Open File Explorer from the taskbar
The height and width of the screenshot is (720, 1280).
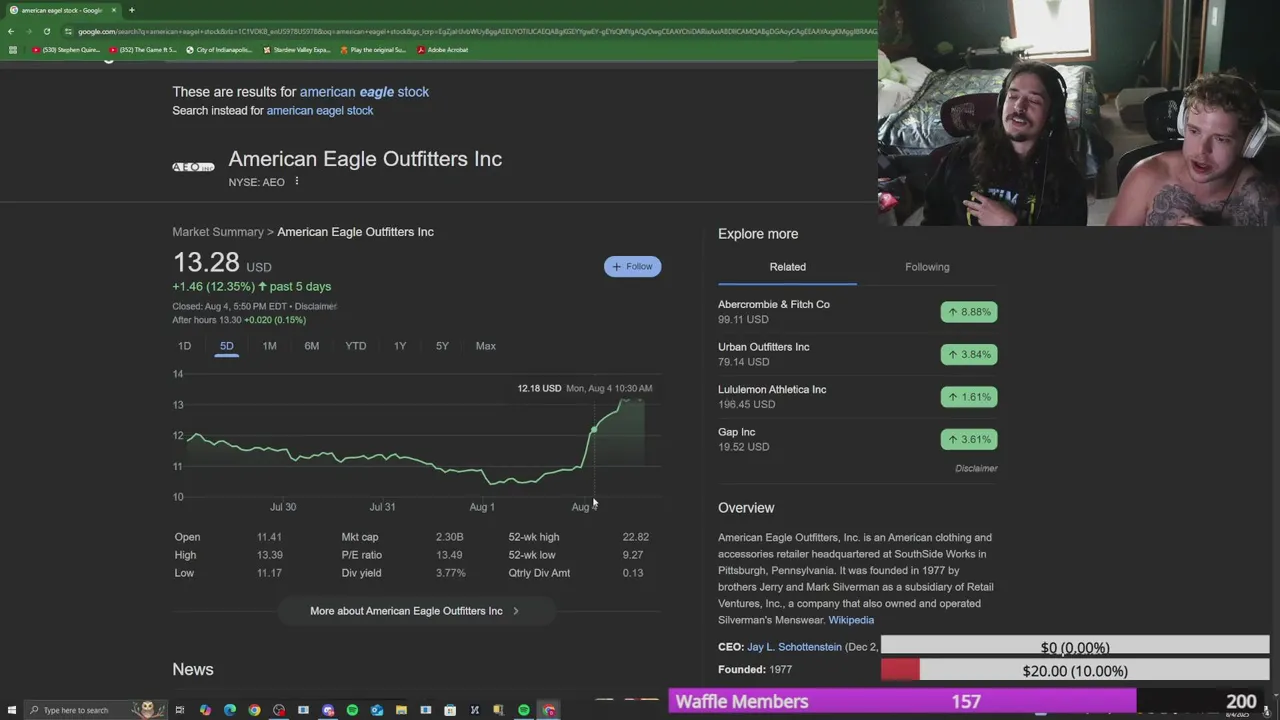click(401, 710)
